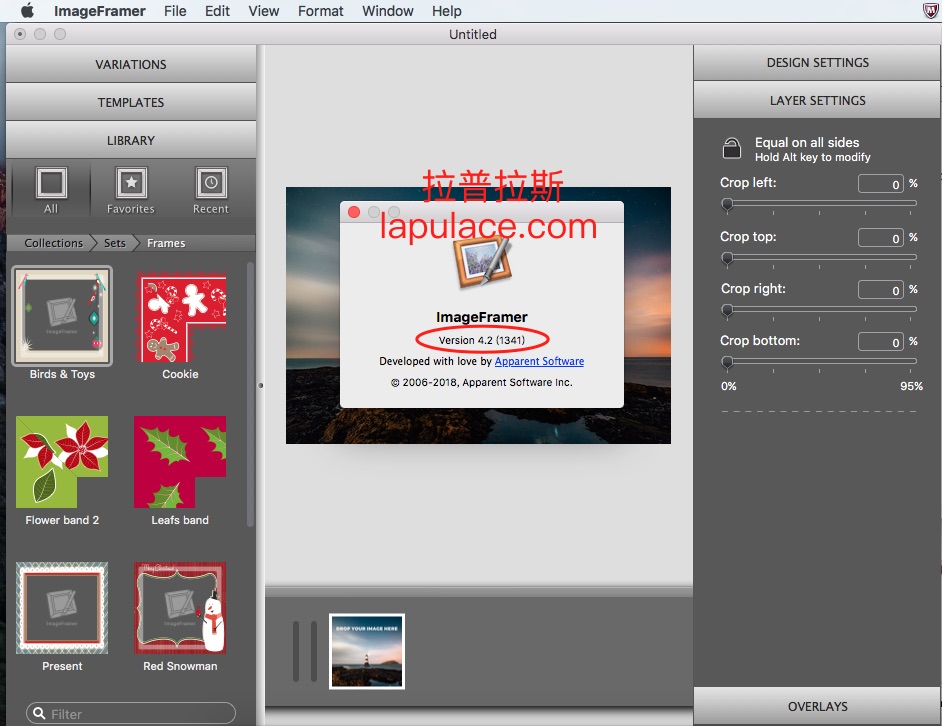Expand the VARIATIONS panel
This screenshot has width=942, height=726.
[131, 64]
